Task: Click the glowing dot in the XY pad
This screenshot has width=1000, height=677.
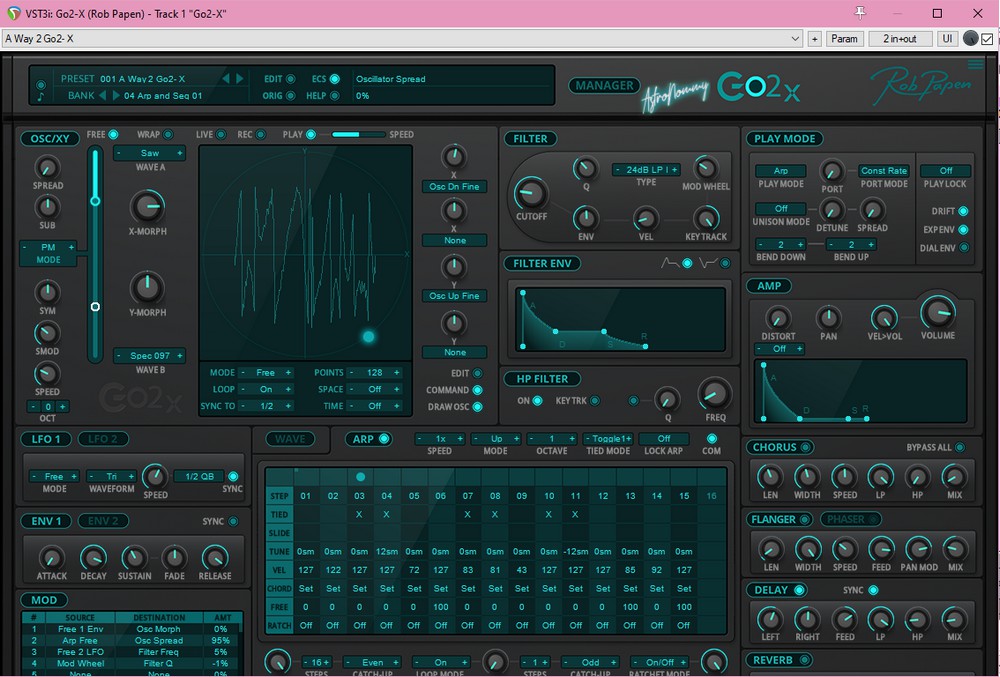Action: click(369, 337)
